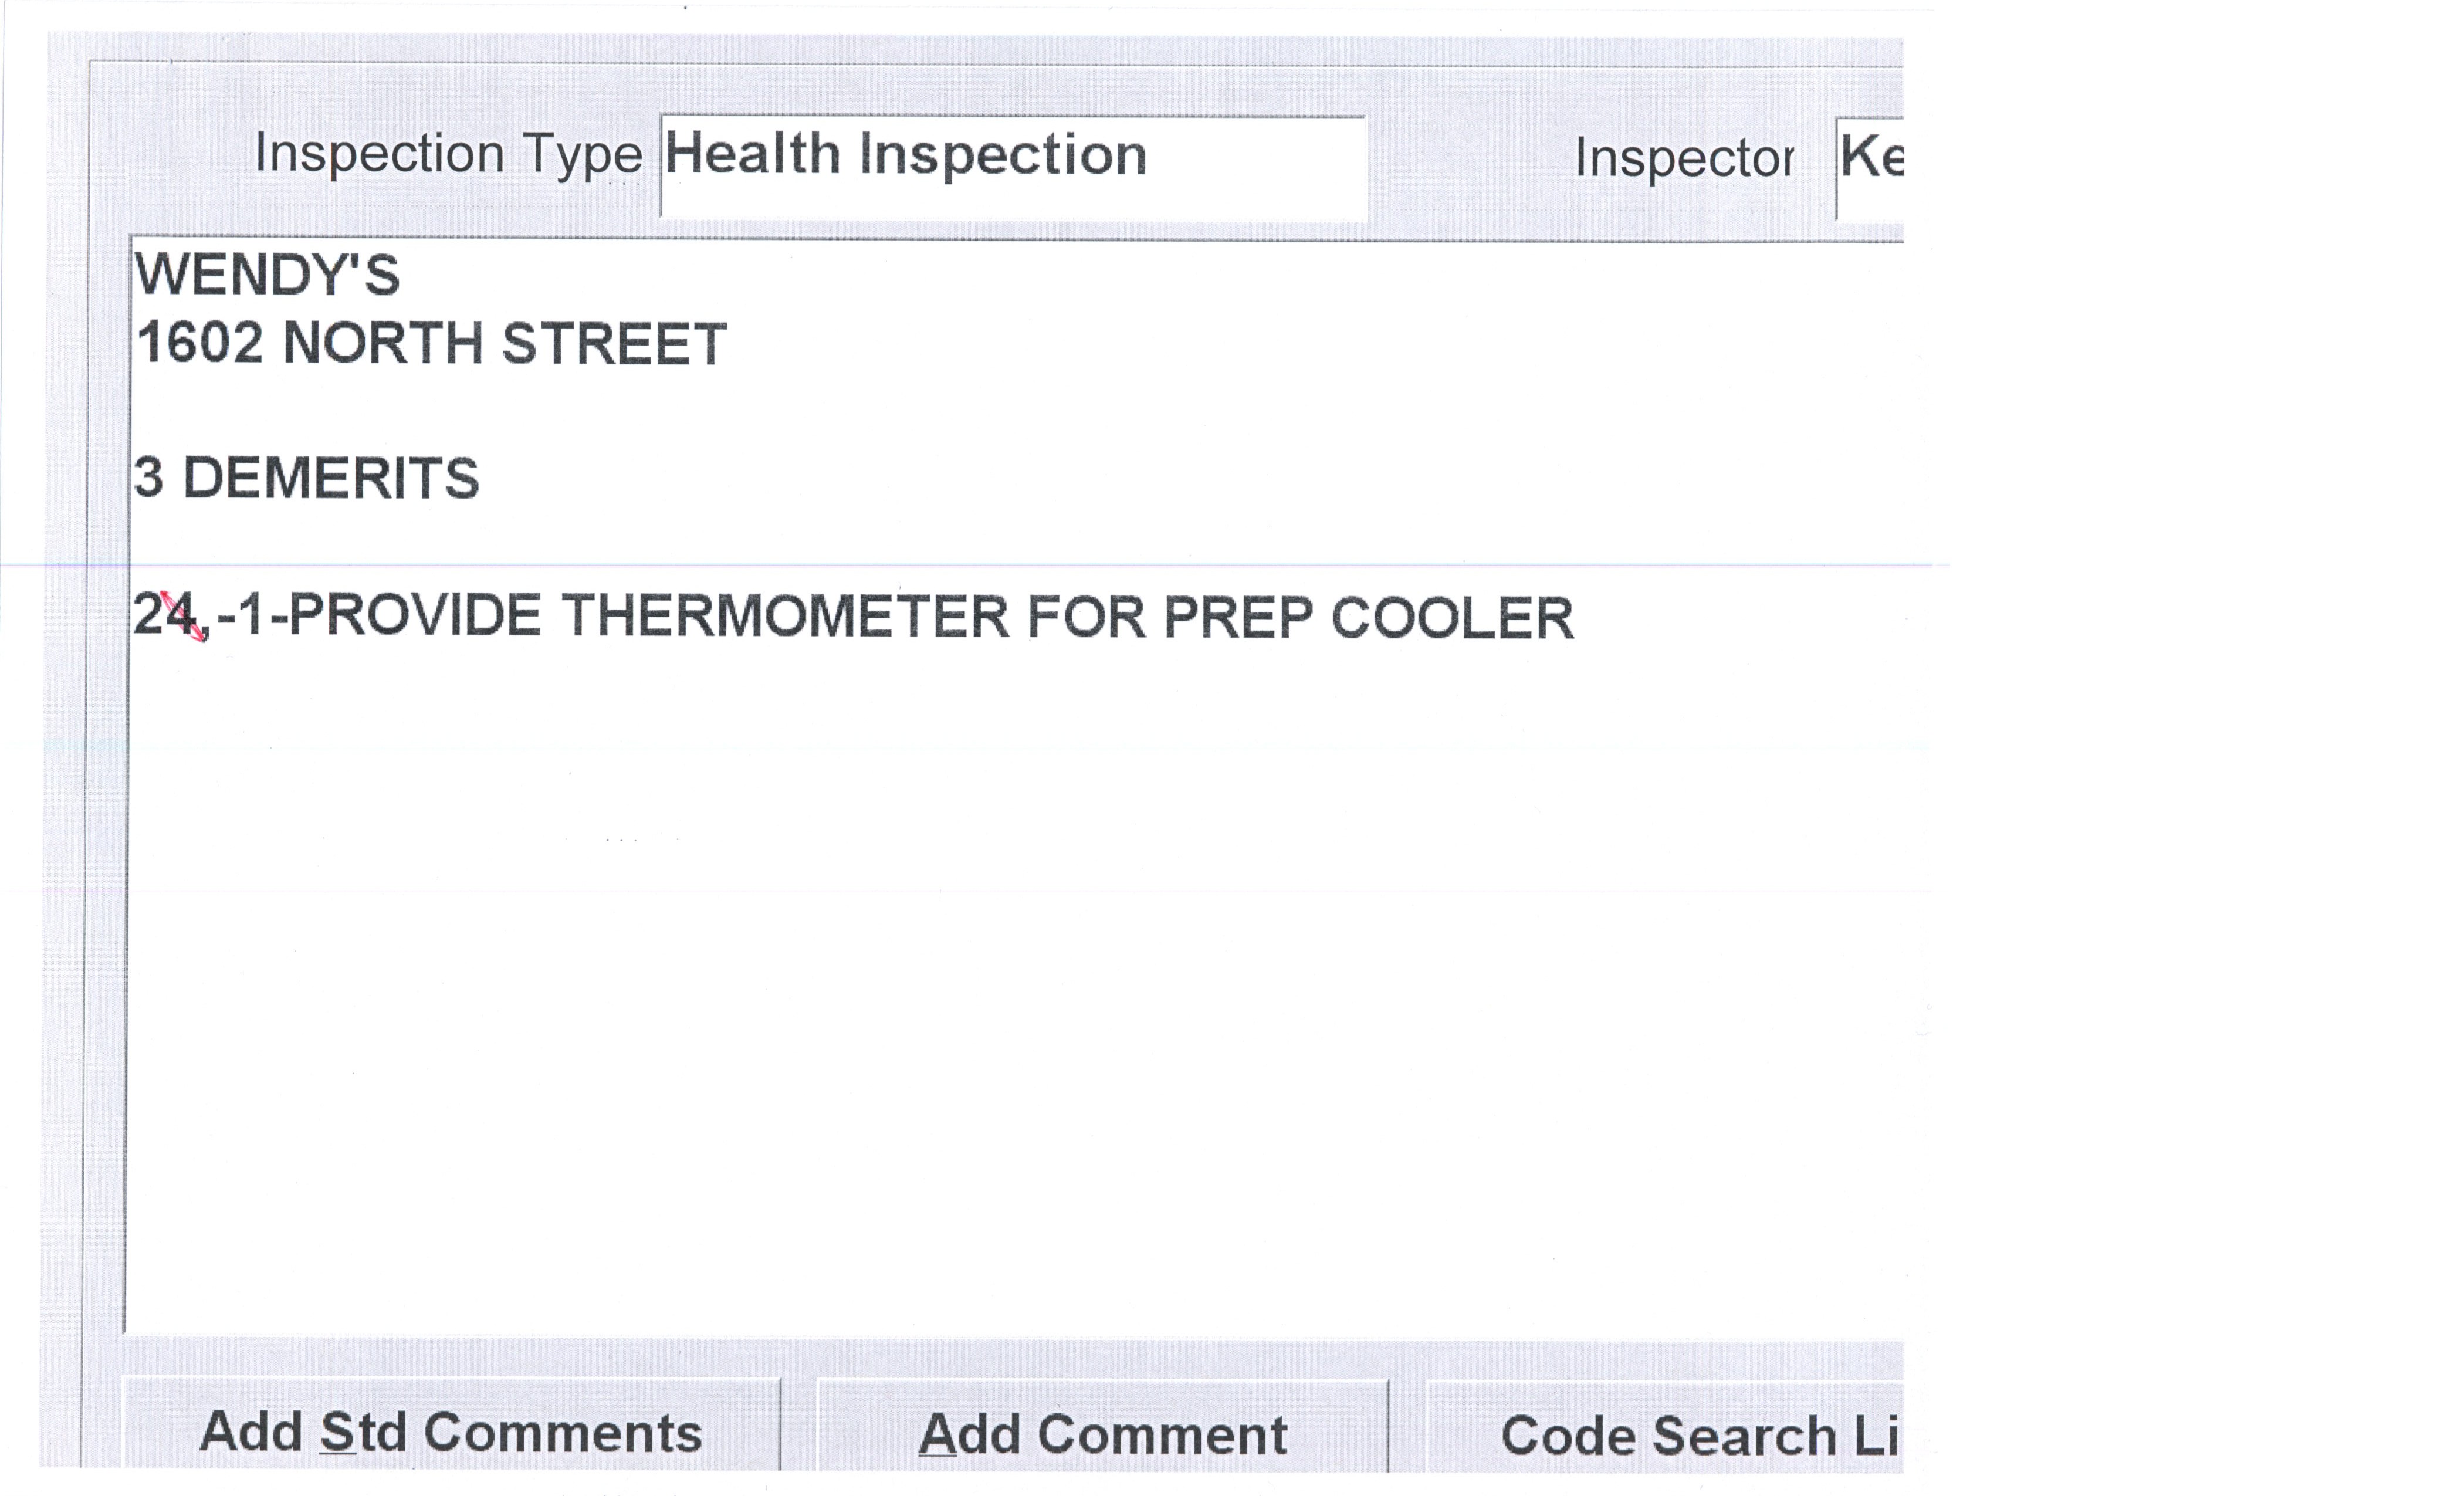The image size is (2464, 1496).
Task: Click the word PREP in the comment
Action: click(1237, 617)
